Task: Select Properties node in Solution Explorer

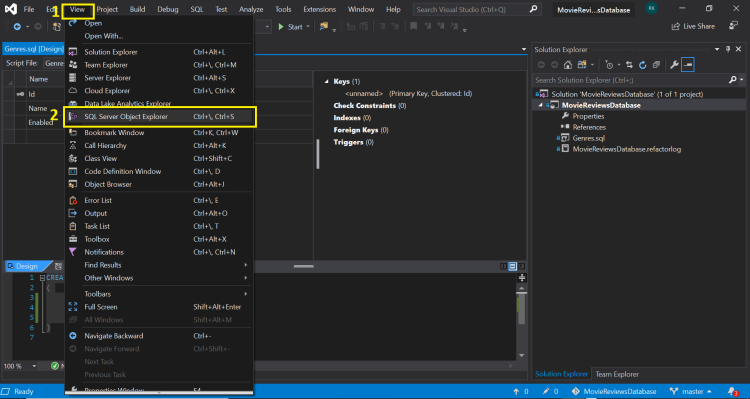Action: tap(588, 116)
